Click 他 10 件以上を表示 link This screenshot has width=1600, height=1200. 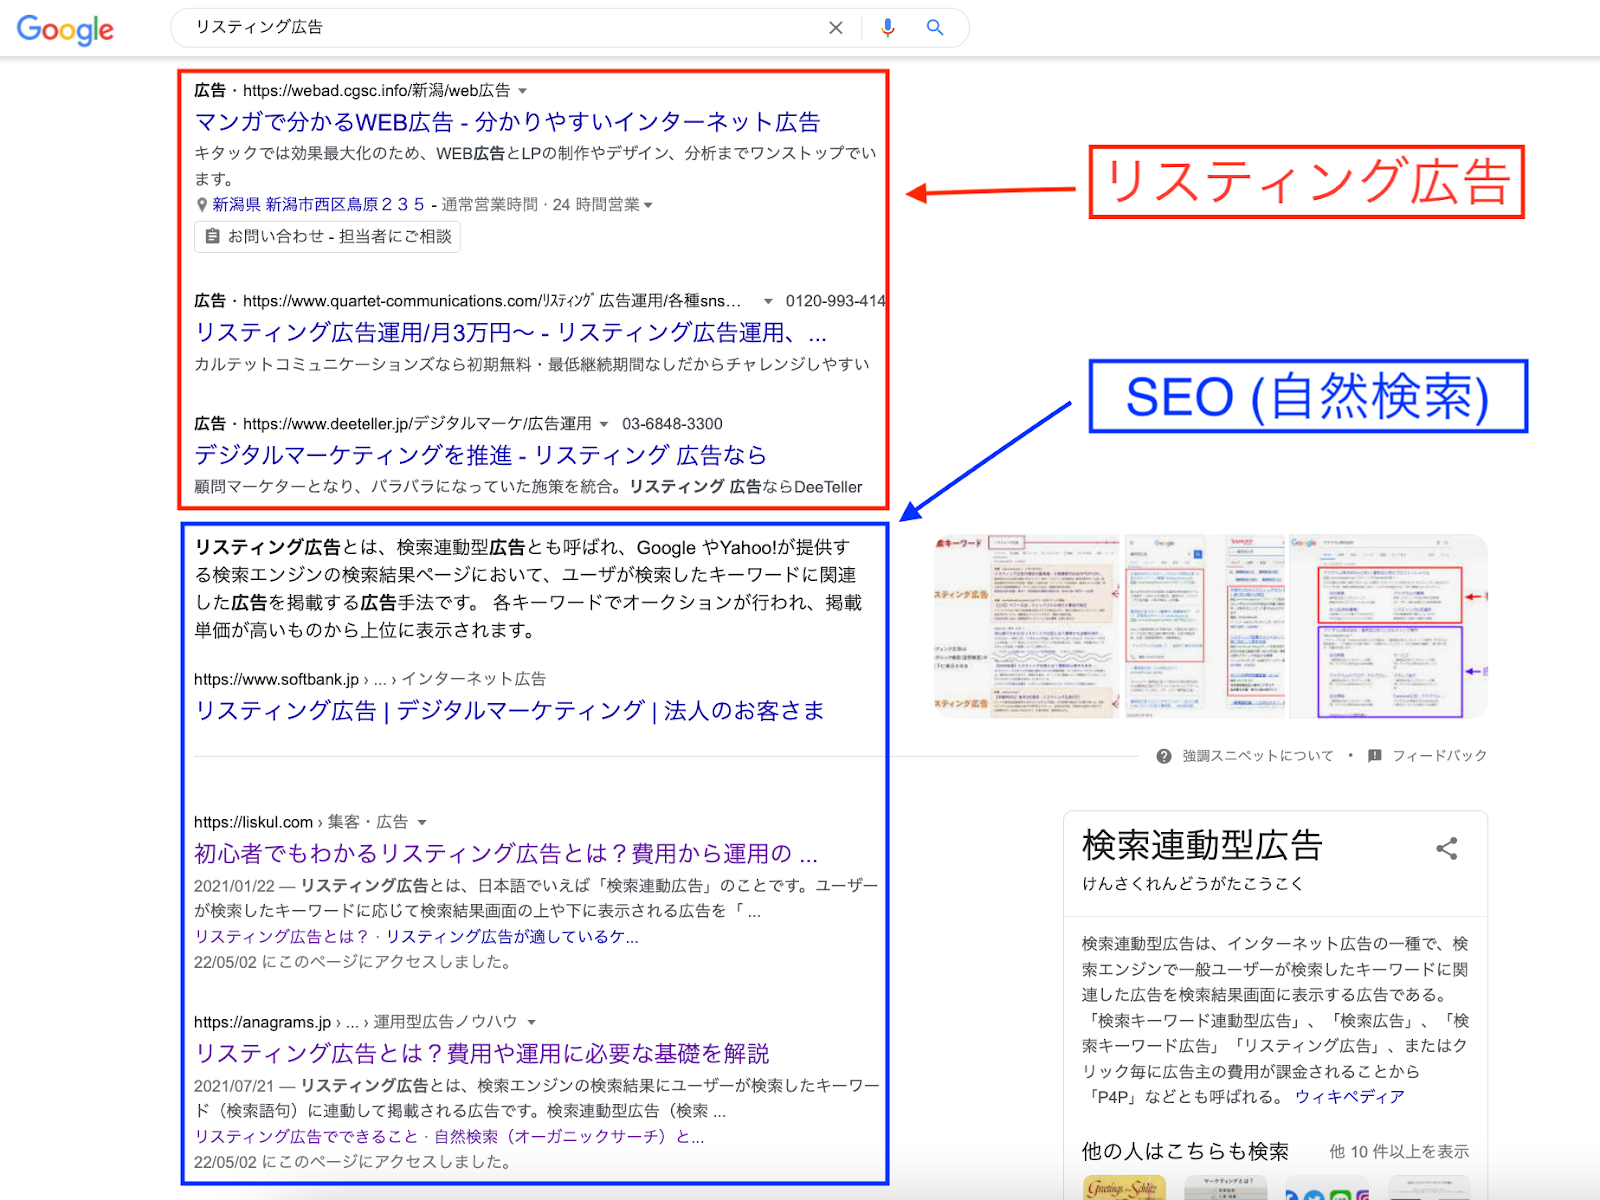click(x=1399, y=1152)
